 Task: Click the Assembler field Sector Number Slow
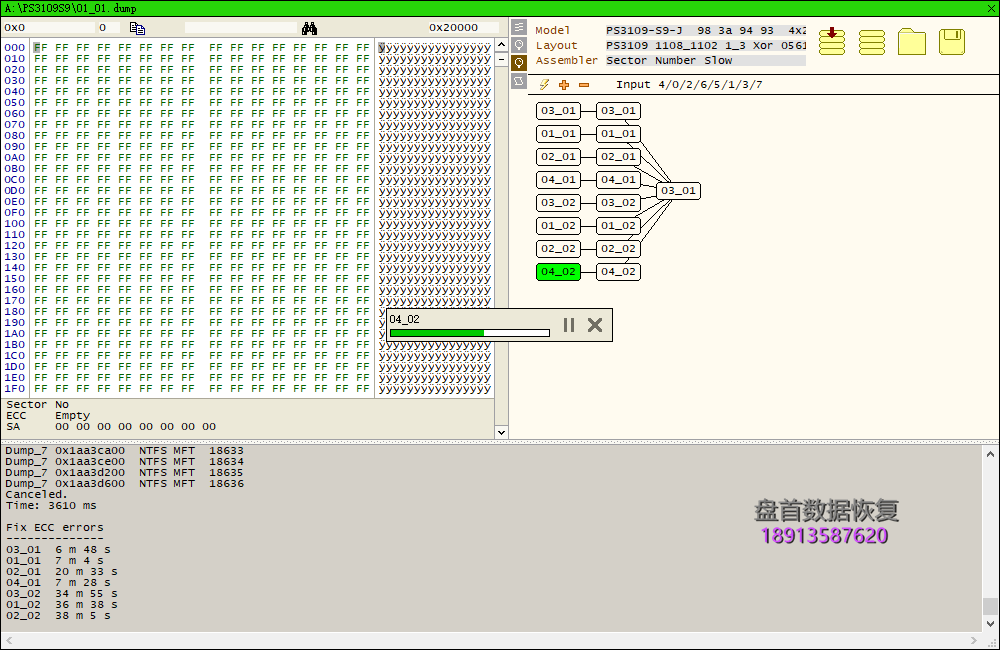[705, 60]
